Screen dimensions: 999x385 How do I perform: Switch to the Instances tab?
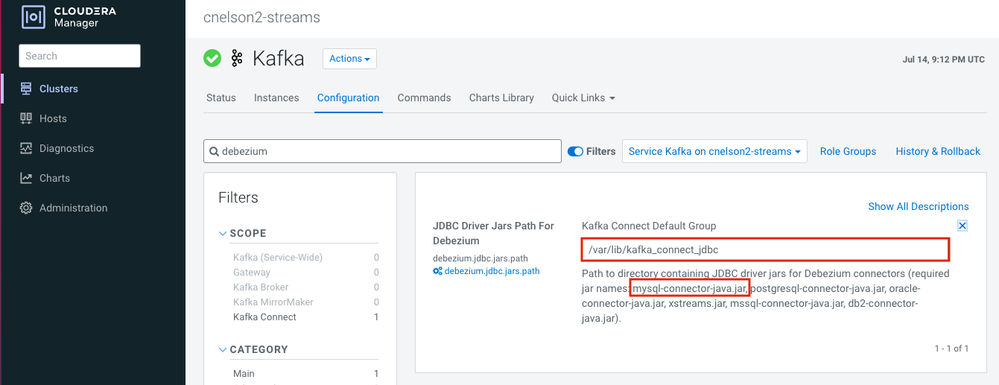[x=277, y=98]
